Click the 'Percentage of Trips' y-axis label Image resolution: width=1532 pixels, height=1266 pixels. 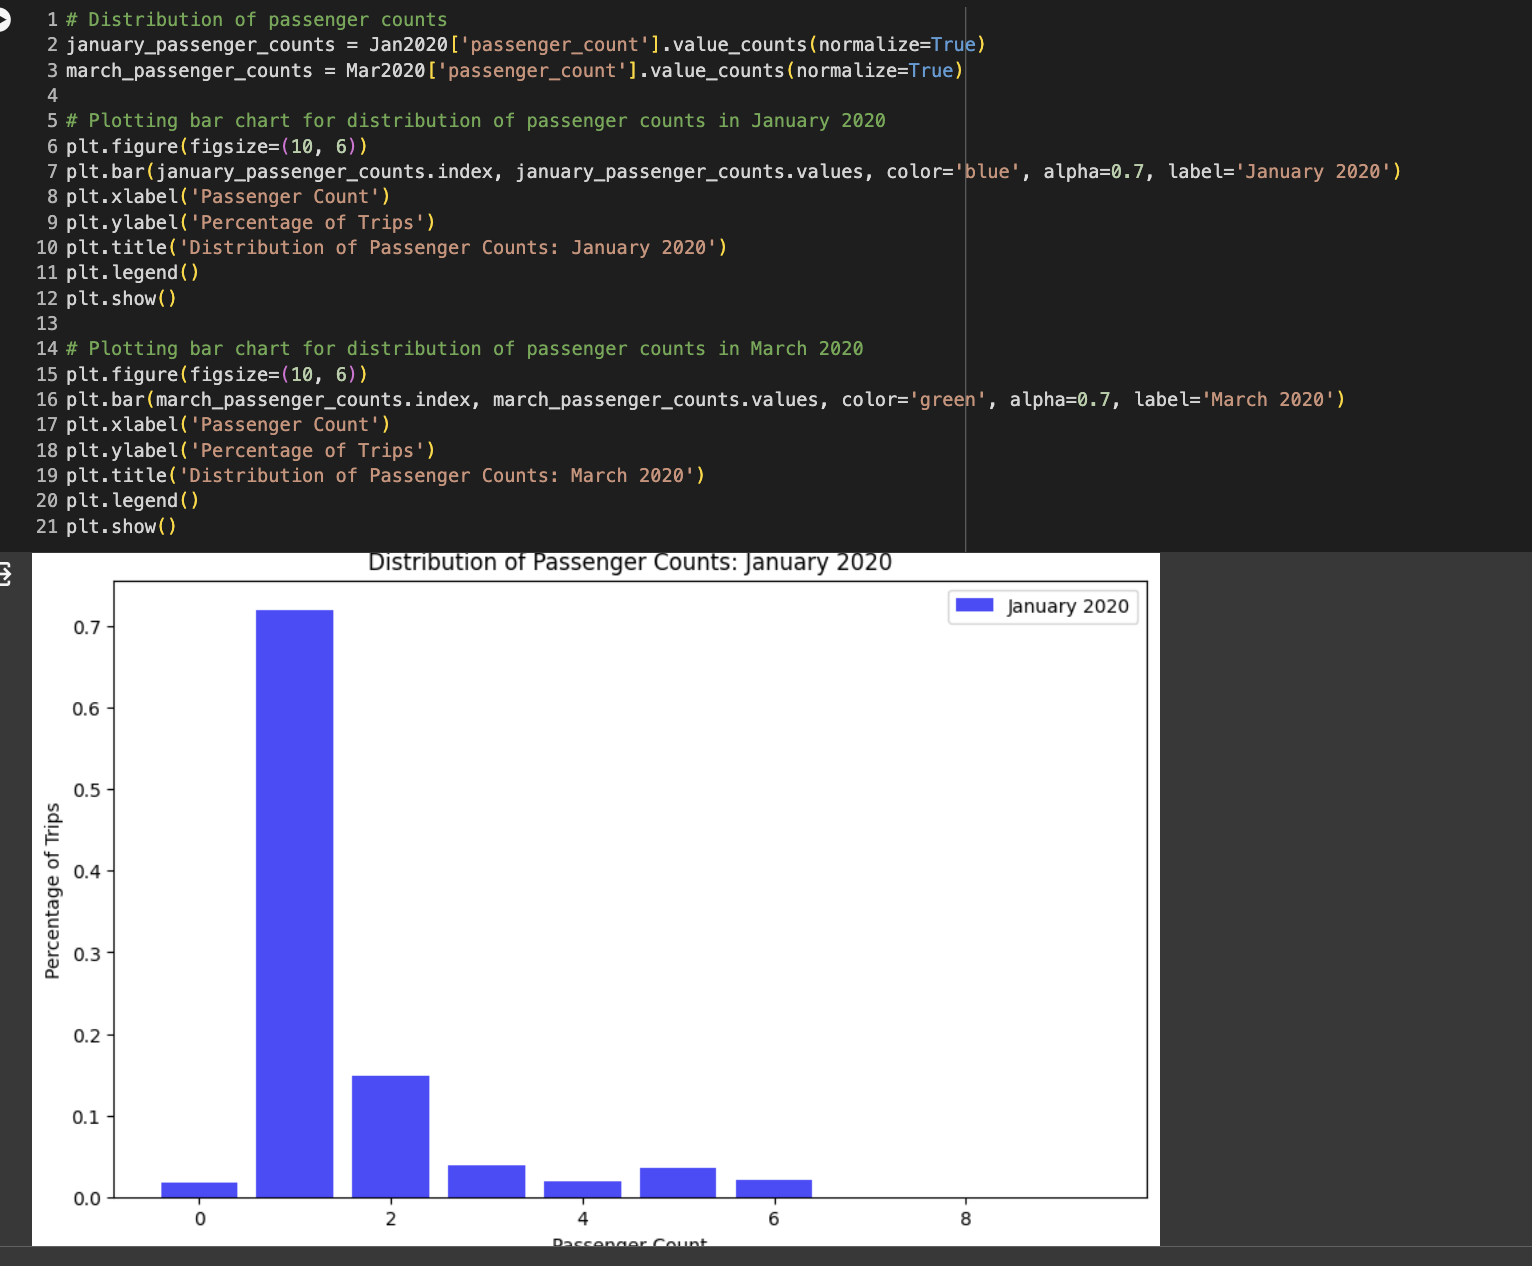coord(53,891)
